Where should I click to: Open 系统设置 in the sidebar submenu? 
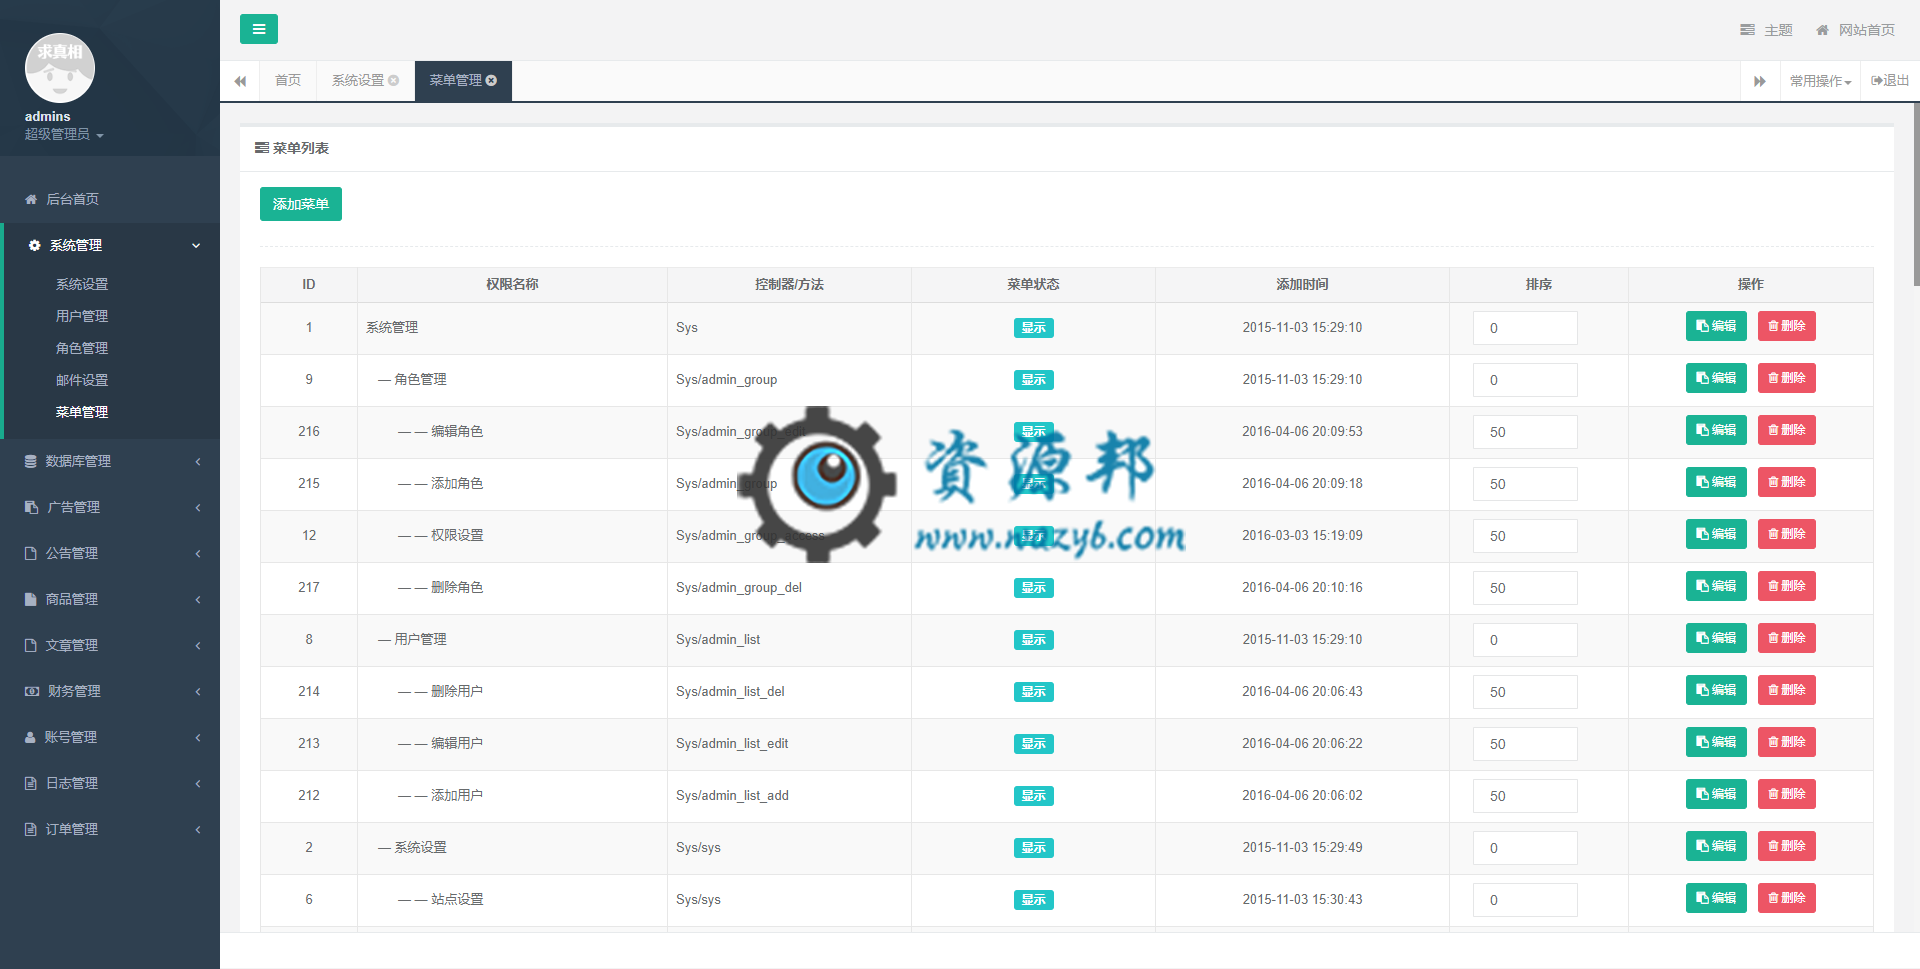pos(82,284)
